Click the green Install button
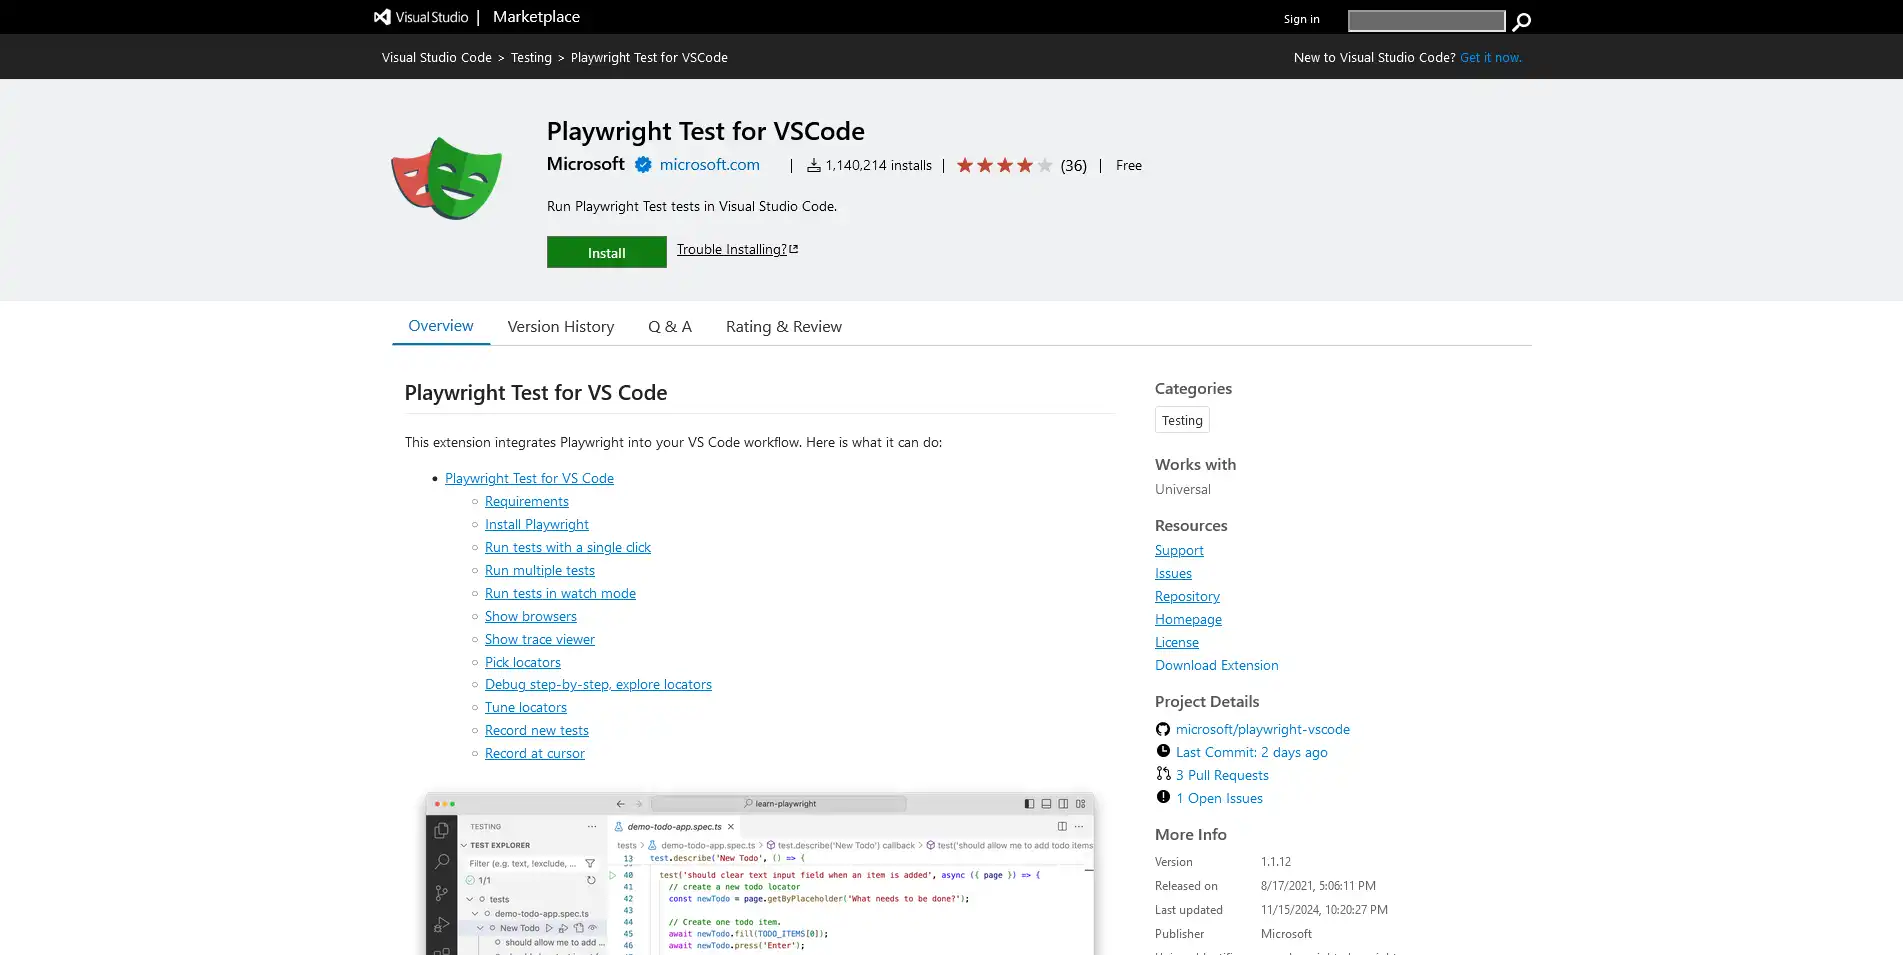Screen dimensions: 1903x955 pos(606,252)
